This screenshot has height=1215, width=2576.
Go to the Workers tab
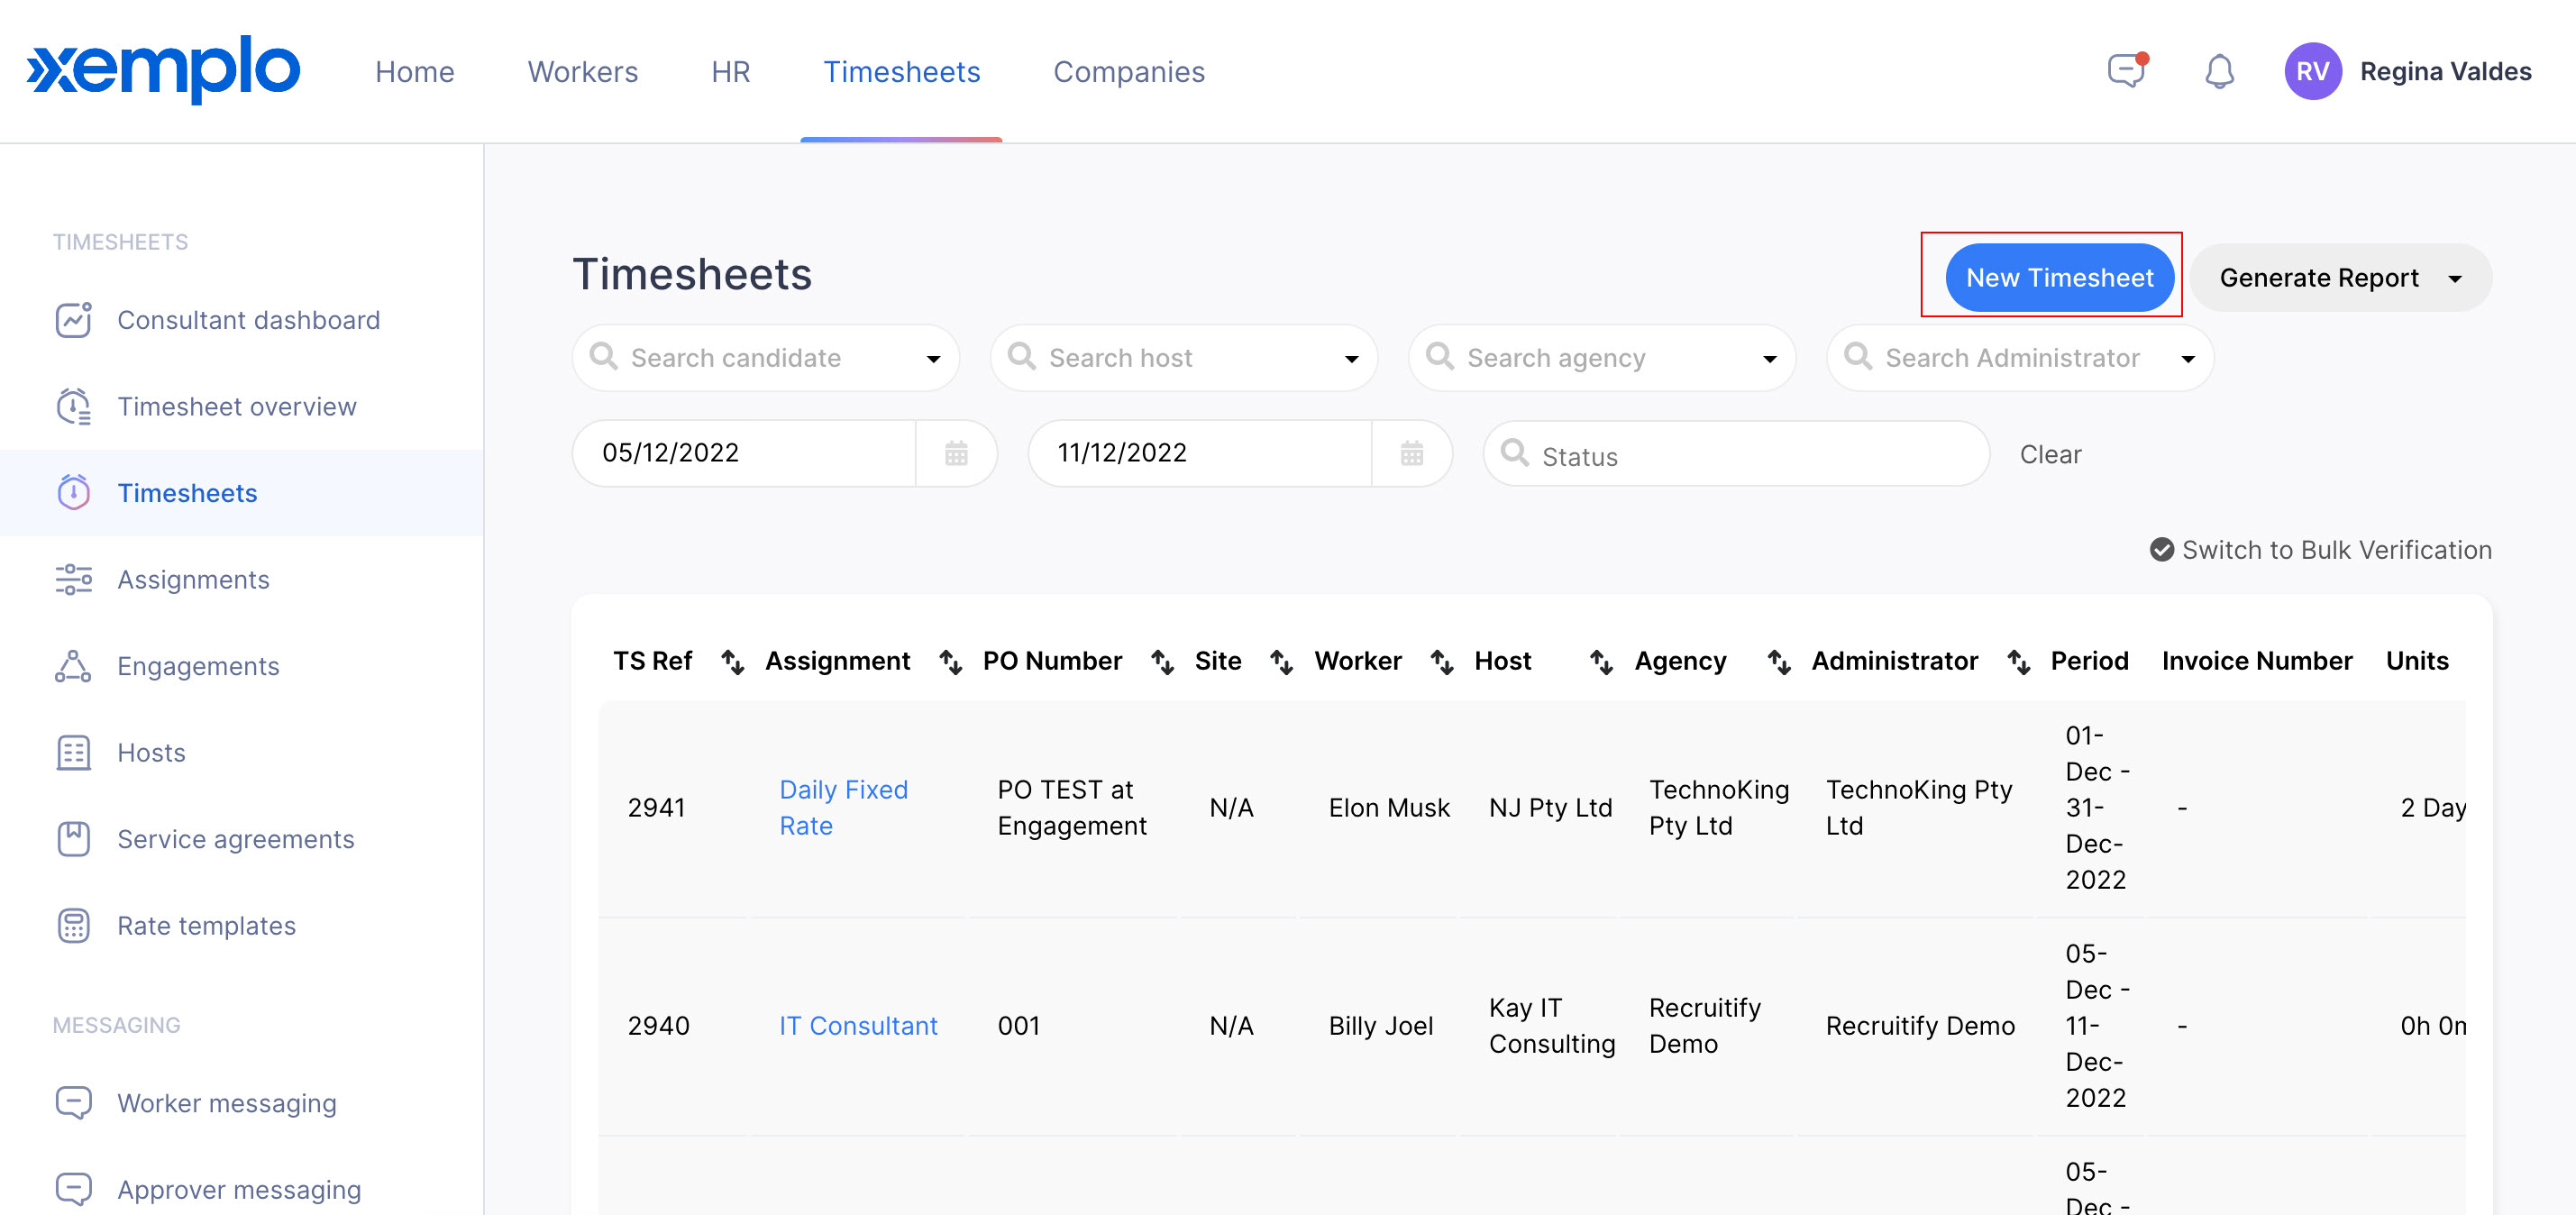[x=582, y=72]
